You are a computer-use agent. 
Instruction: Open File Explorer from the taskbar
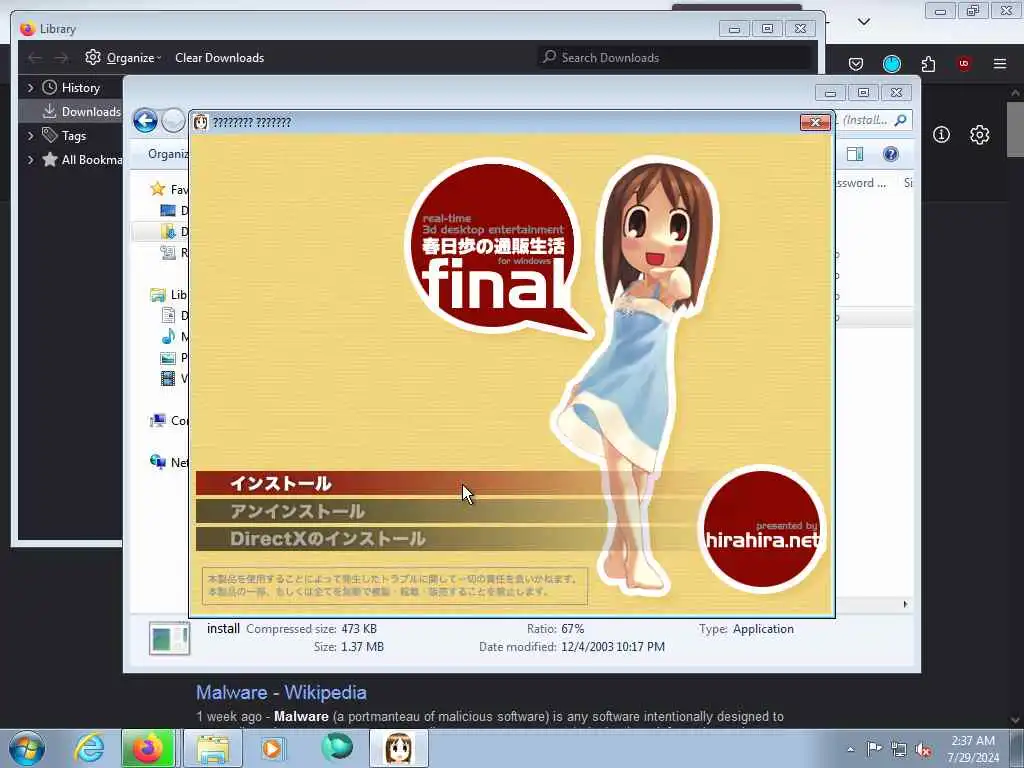(212, 748)
